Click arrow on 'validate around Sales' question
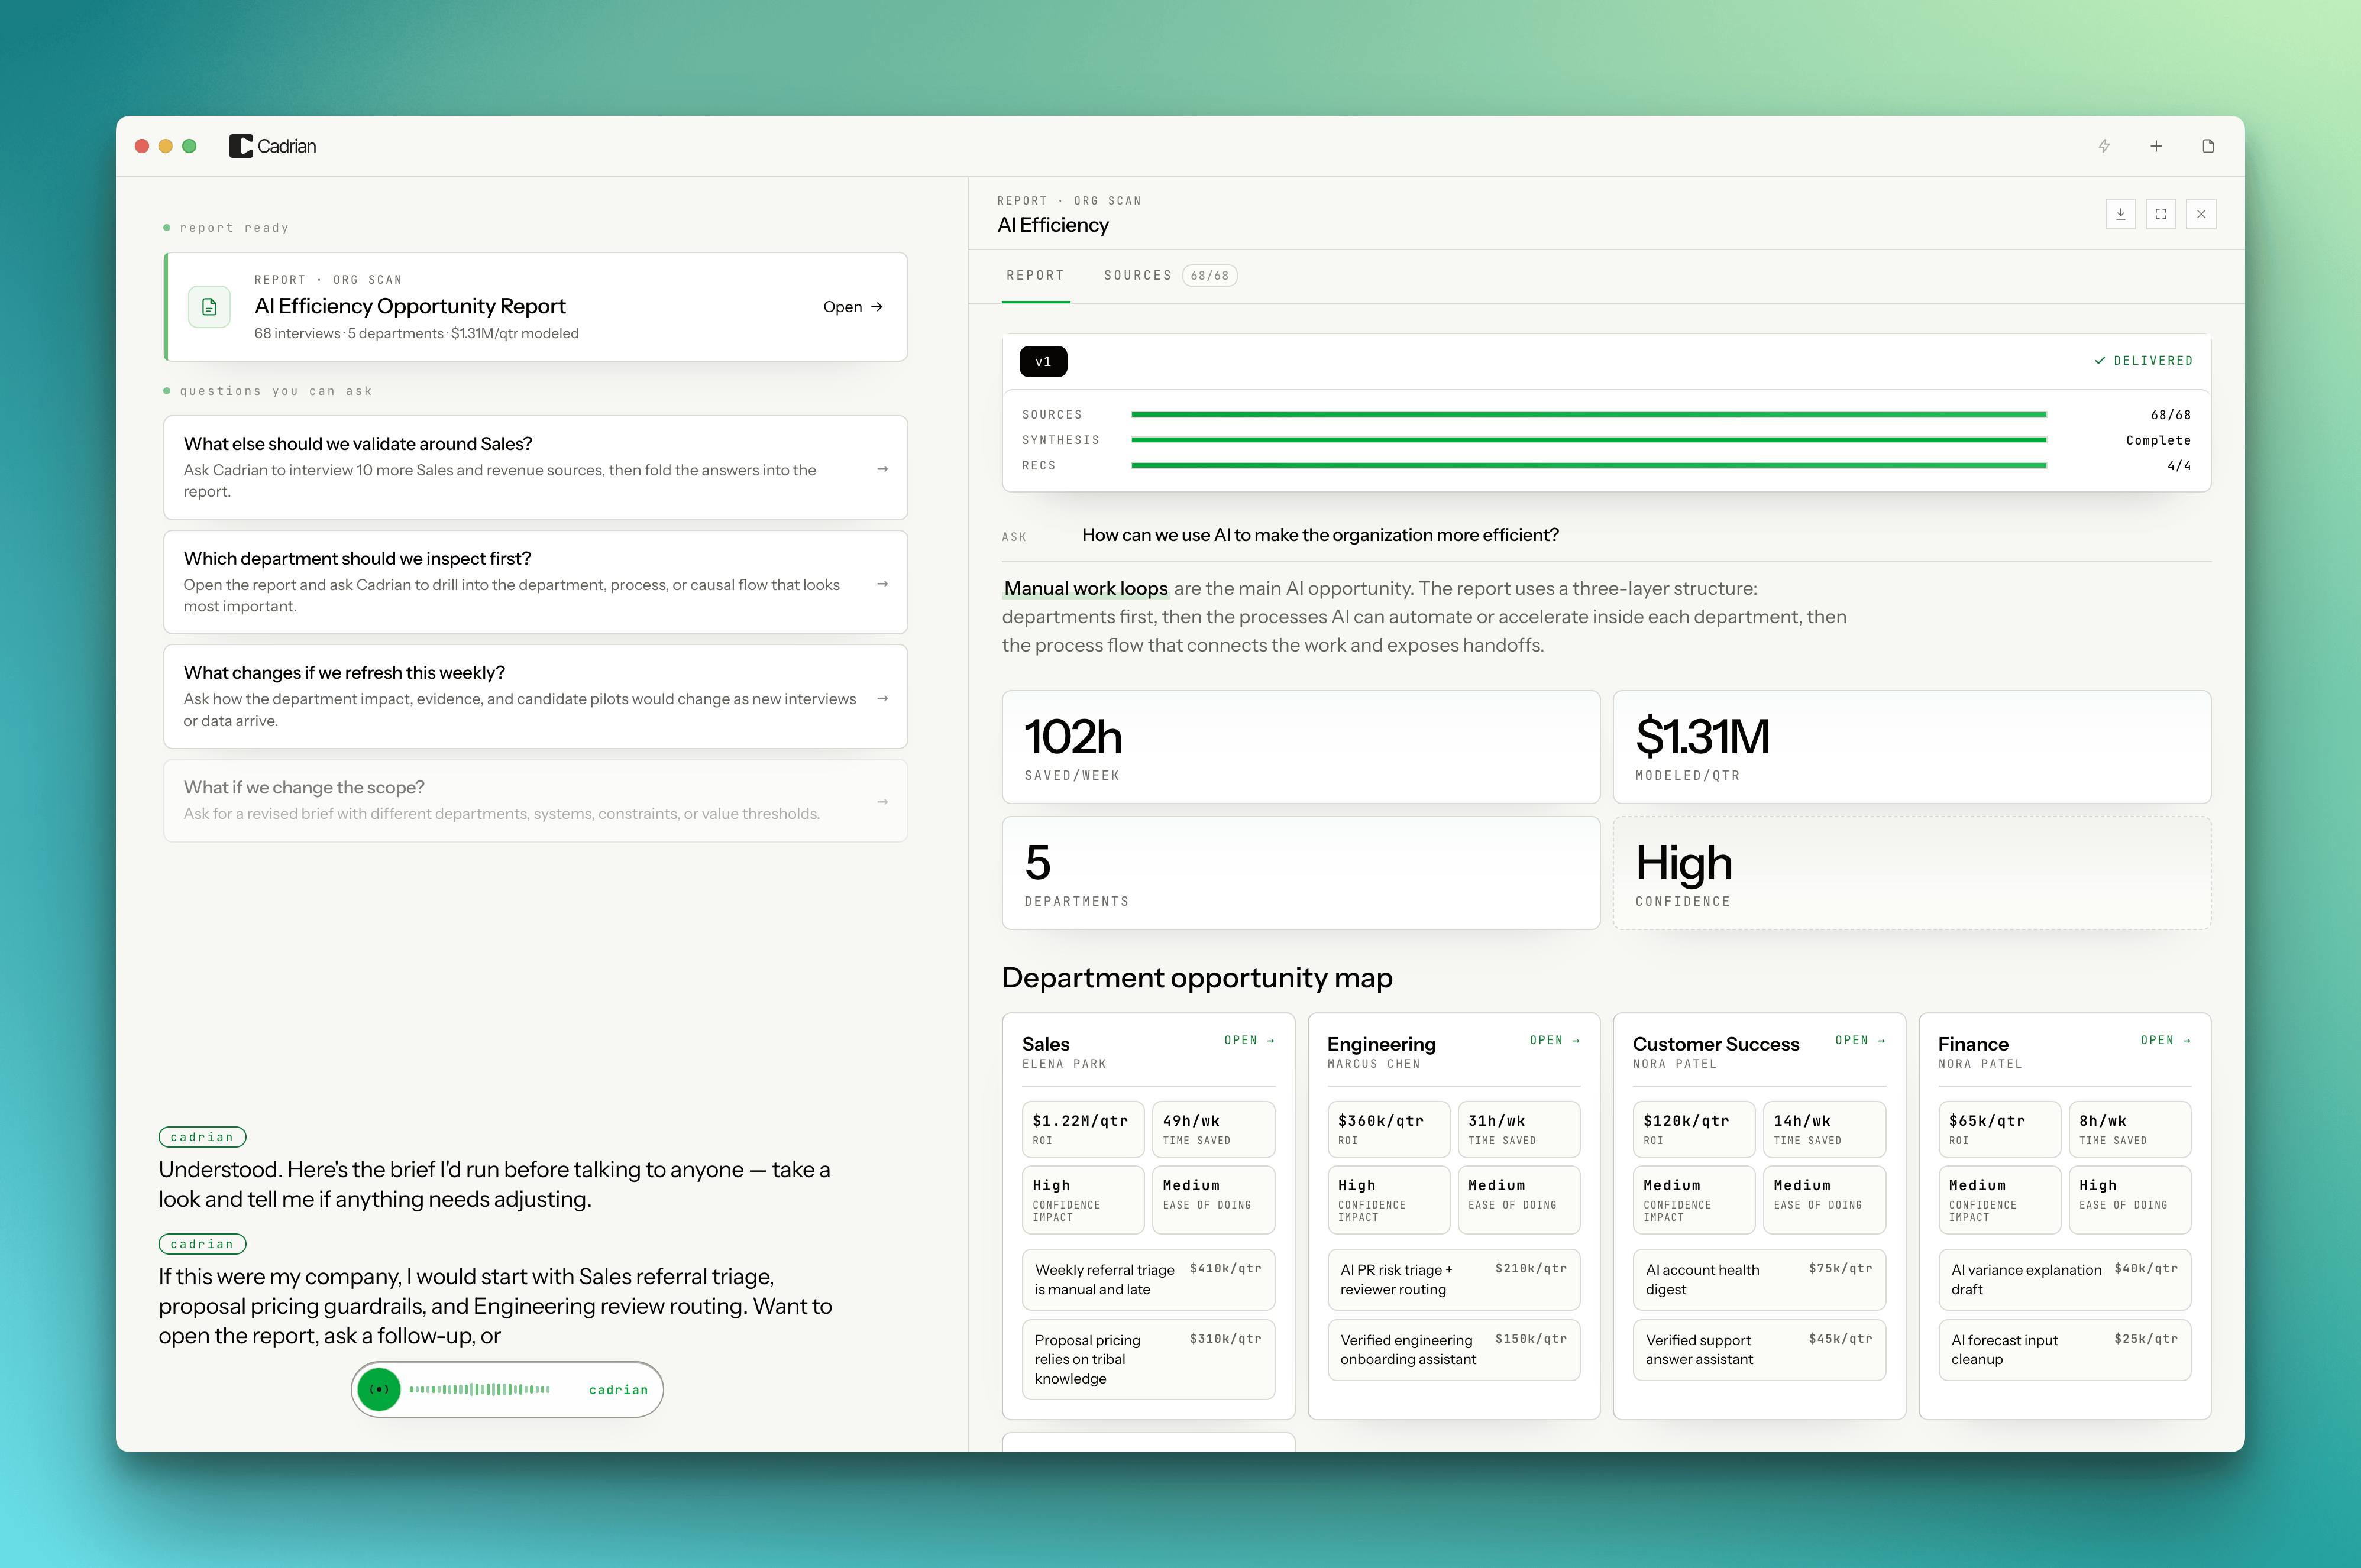The height and width of the screenshot is (1568, 2361). point(882,468)
